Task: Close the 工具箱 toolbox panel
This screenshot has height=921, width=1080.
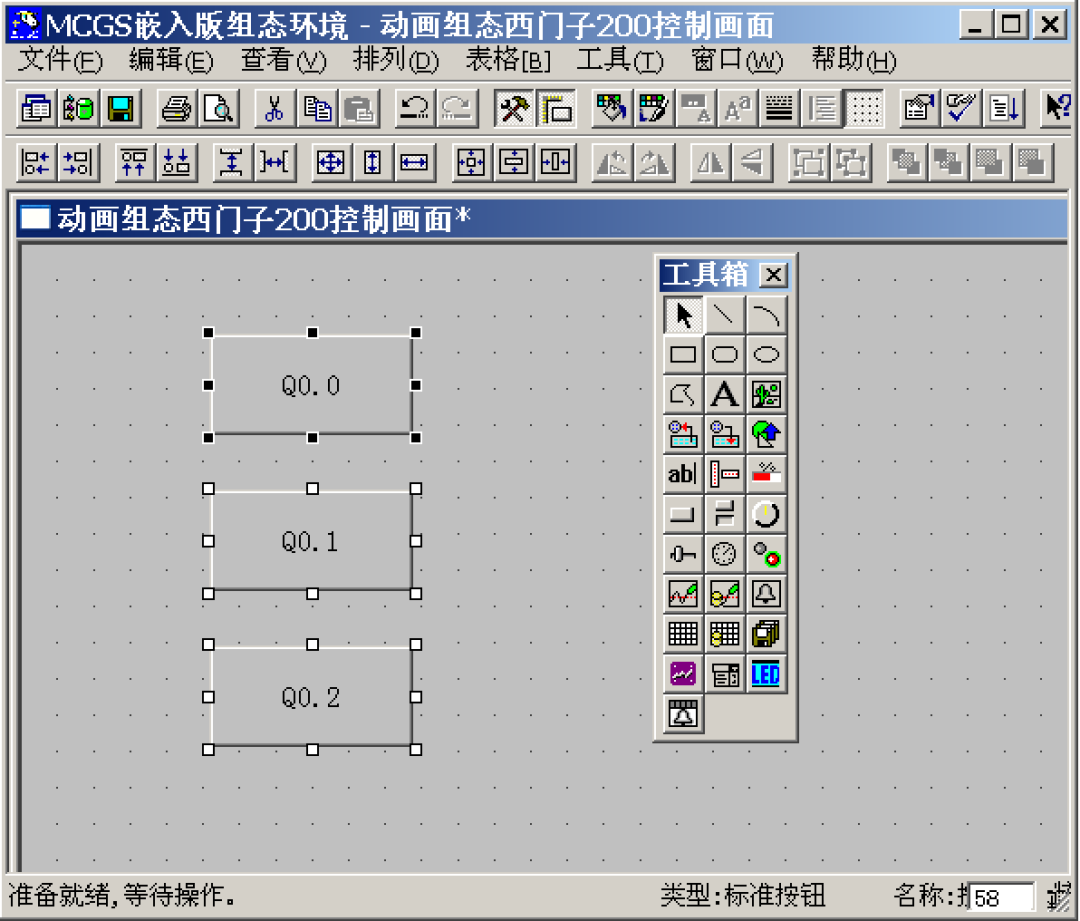Action: 773,275
